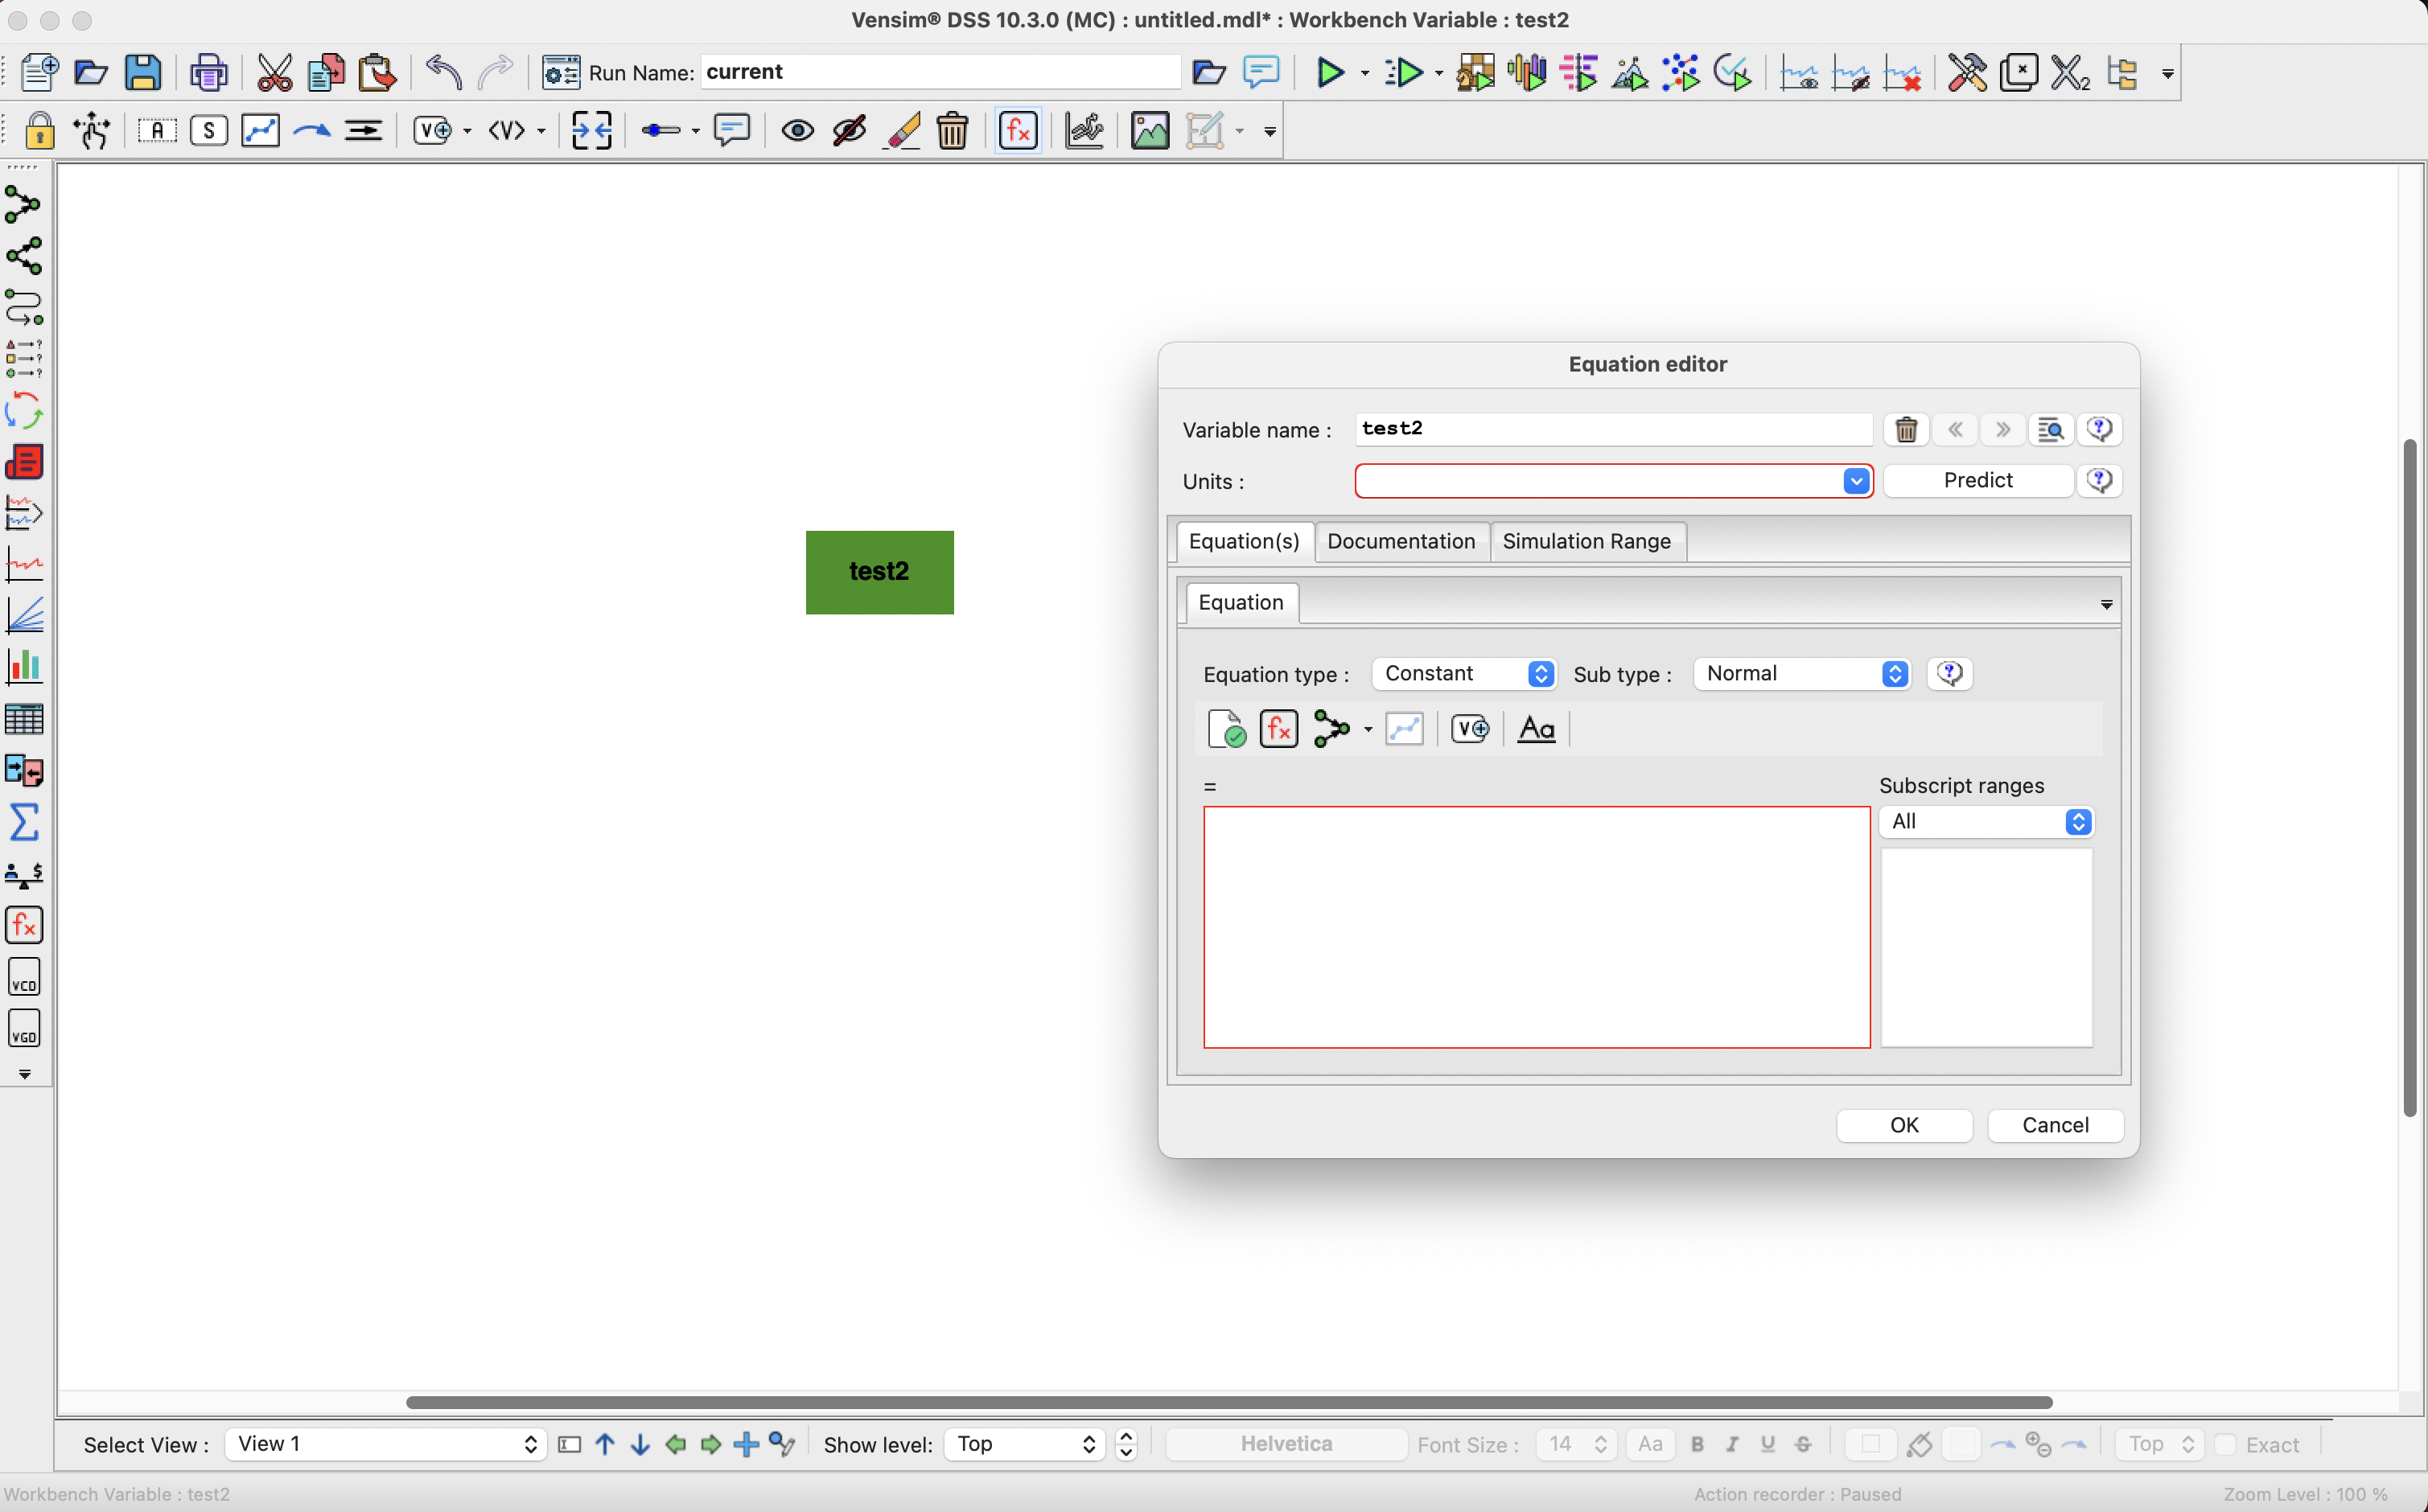Viewport: 2428px width, 1512px height.
Task: Open Causes Tree tool in left sidebar
Action: [24, 205]
